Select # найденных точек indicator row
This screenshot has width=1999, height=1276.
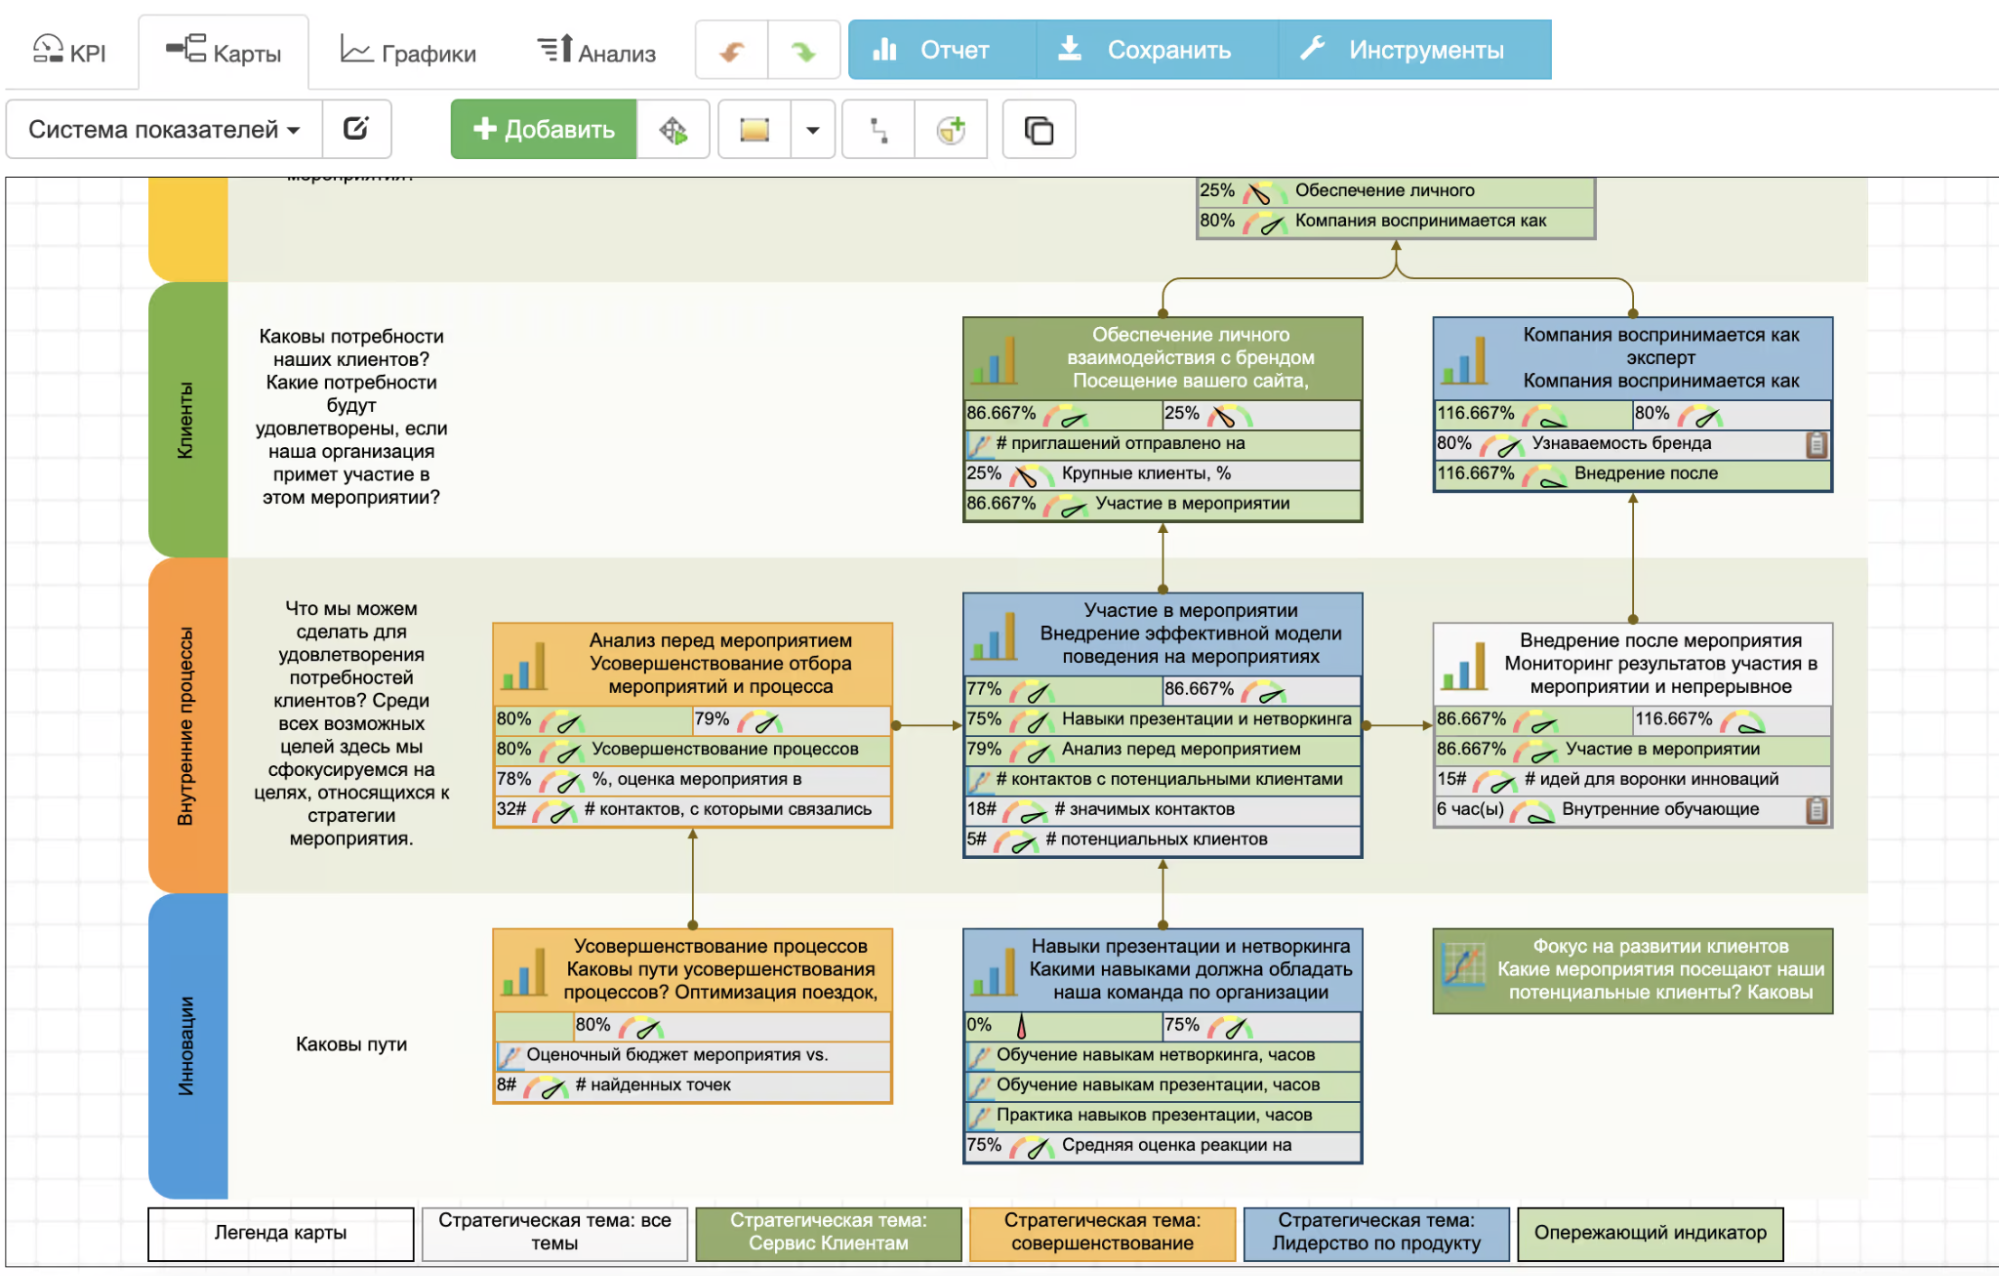click(692, 1086)
